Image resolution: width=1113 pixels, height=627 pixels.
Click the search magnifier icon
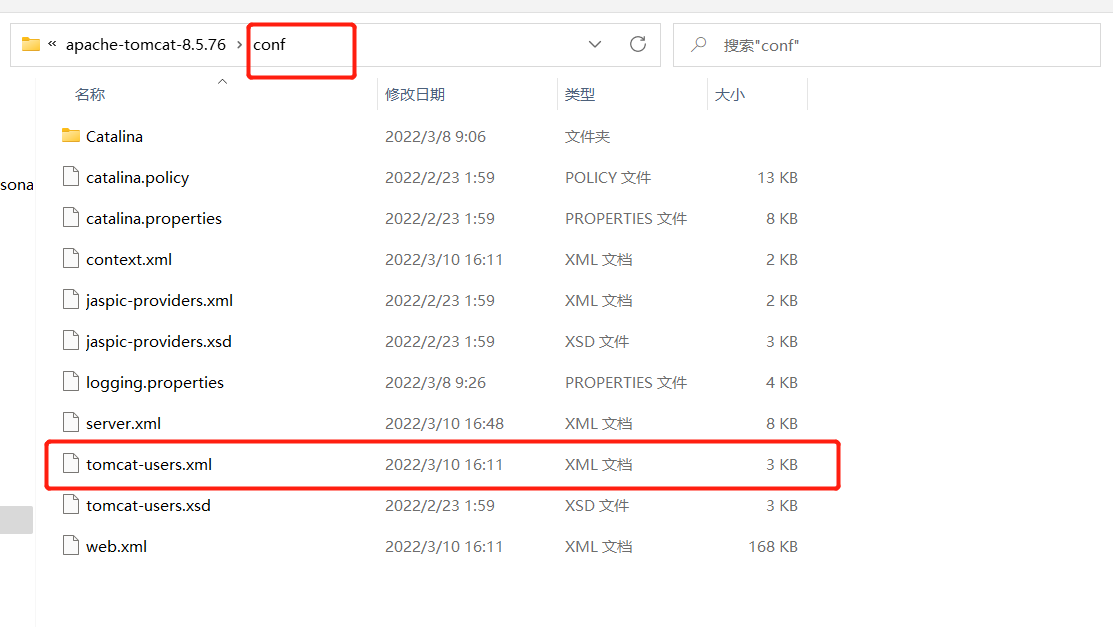tap(699, 45)
